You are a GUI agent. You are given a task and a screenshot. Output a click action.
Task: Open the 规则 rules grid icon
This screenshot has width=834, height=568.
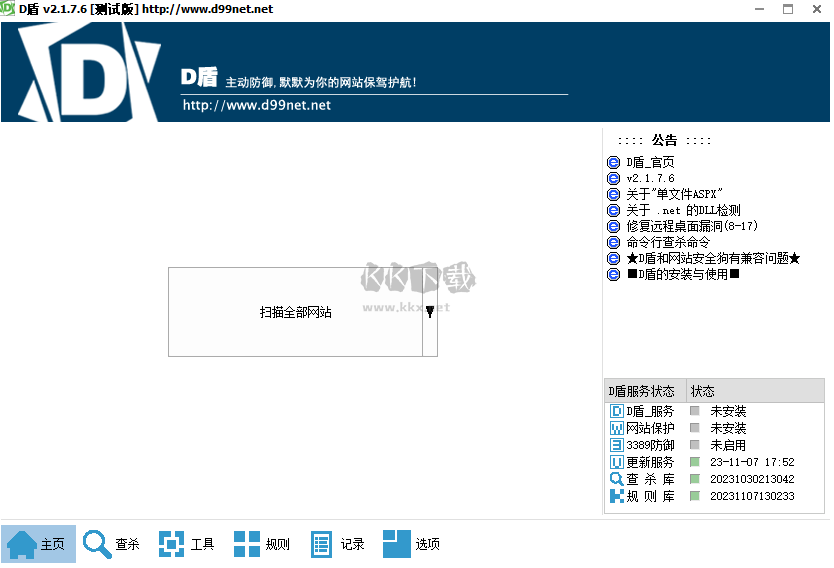[x=247, y=544]
